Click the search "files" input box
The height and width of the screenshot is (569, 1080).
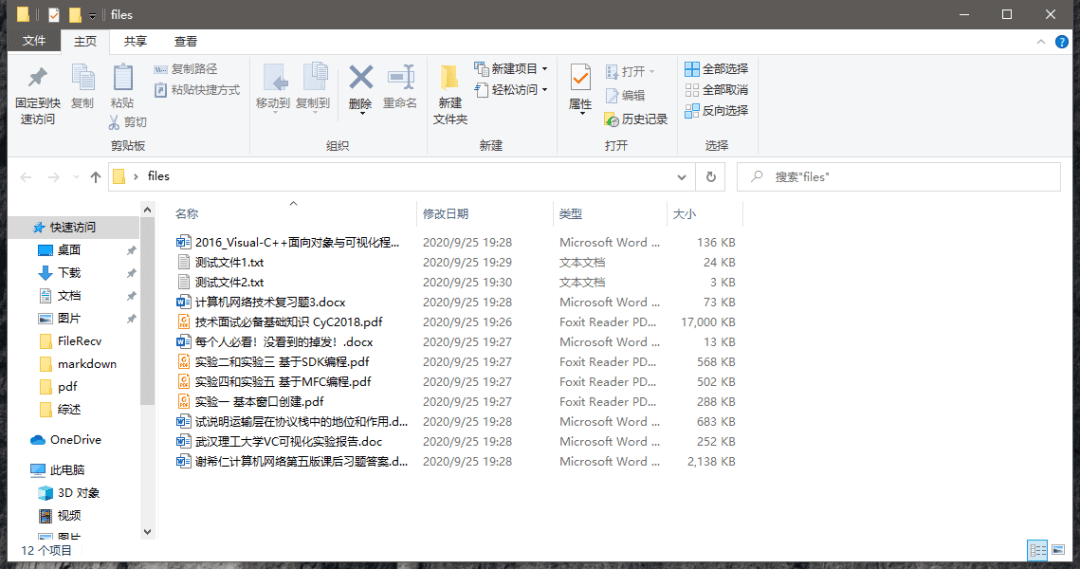click(x=899, y=177)
